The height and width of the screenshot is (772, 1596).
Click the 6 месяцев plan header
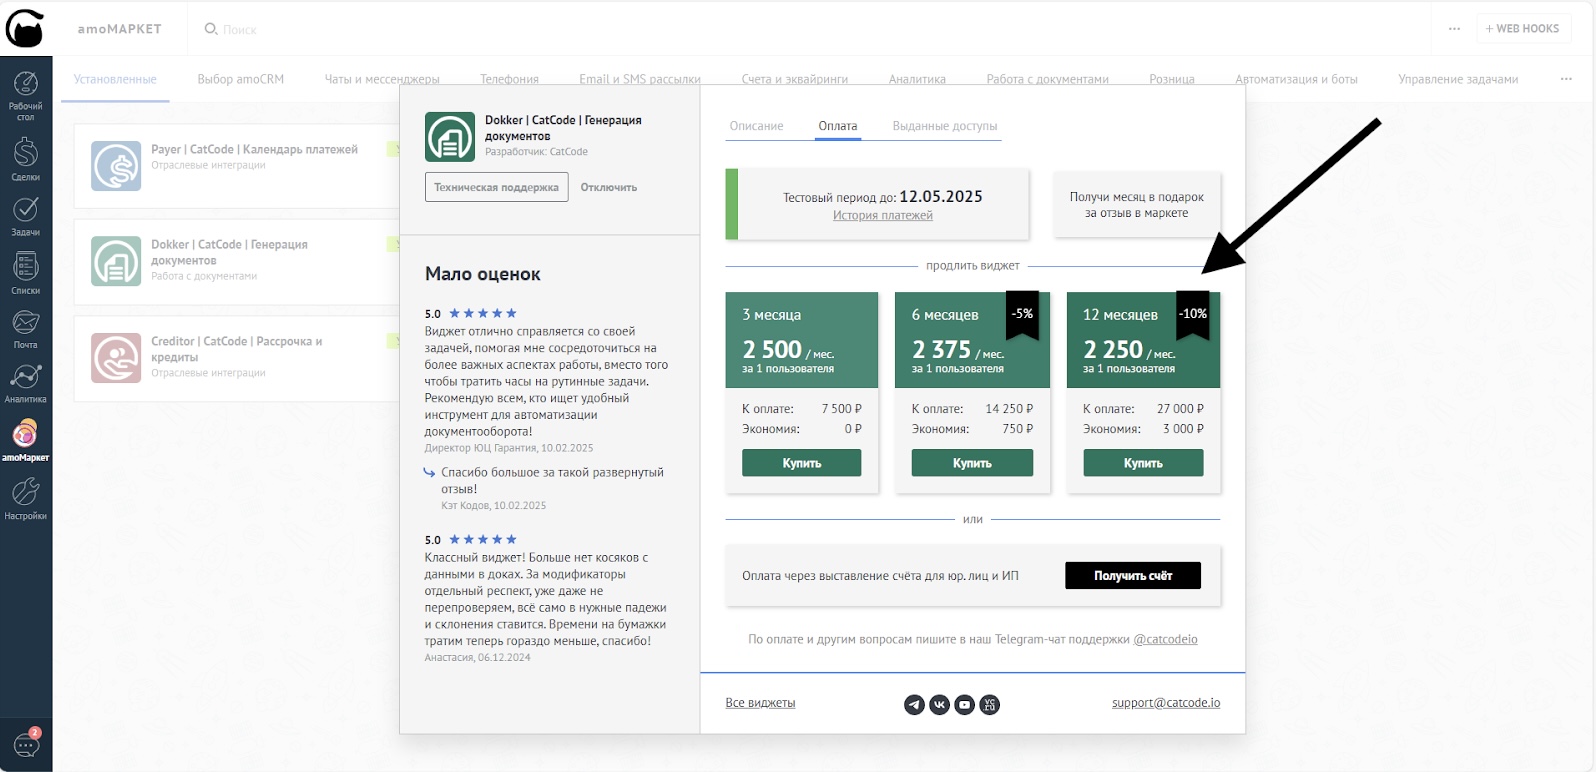click(972, 340)
